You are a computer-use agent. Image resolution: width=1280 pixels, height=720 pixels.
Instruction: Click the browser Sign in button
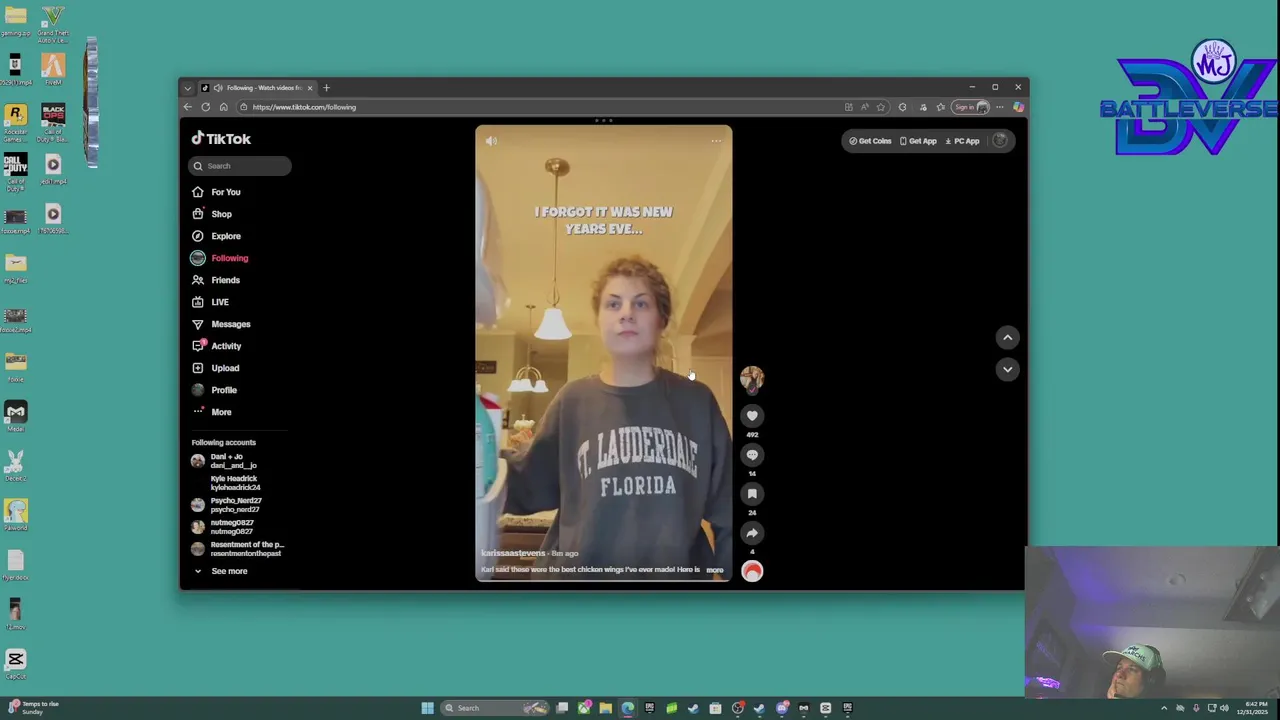(969, 107)
